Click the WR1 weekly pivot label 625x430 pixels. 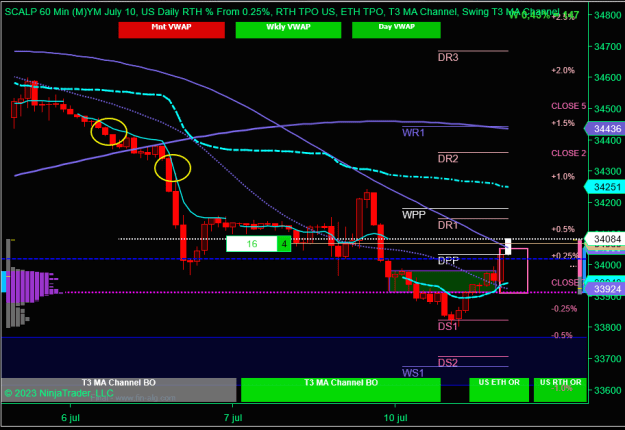coord(413,133)
